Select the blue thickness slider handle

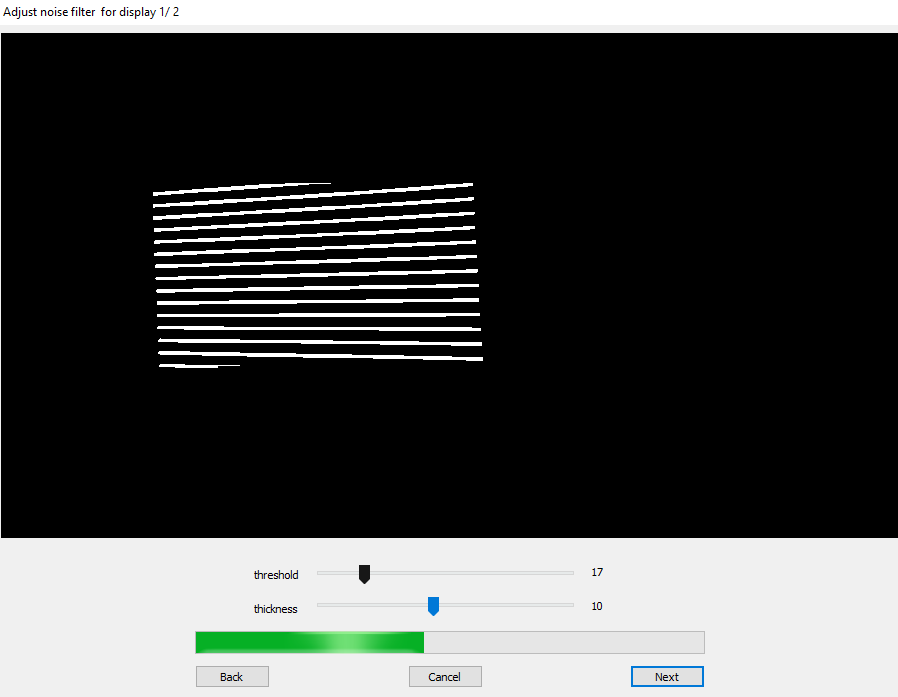coord(433,606)
